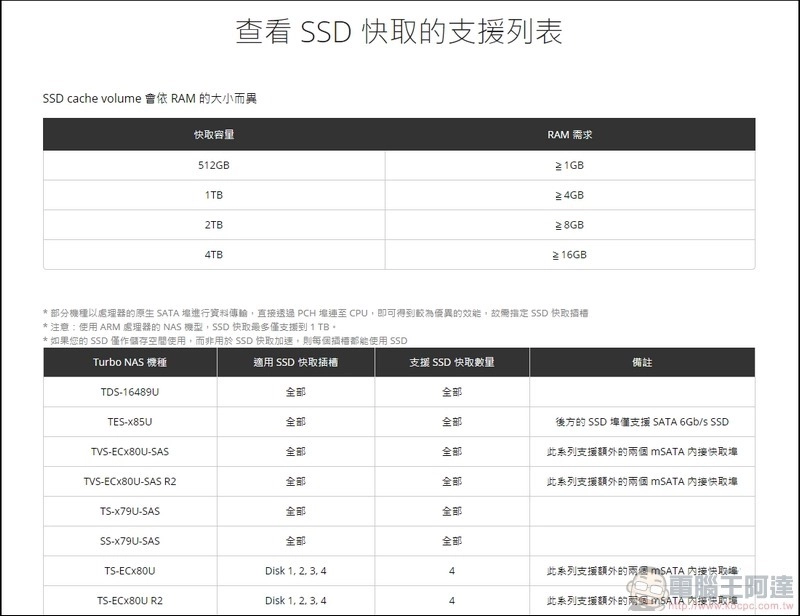800x616 pixels.
Task: Click the Turbo NAS 機種 column header
Action: pyautogui.click(x=130, y=363)
